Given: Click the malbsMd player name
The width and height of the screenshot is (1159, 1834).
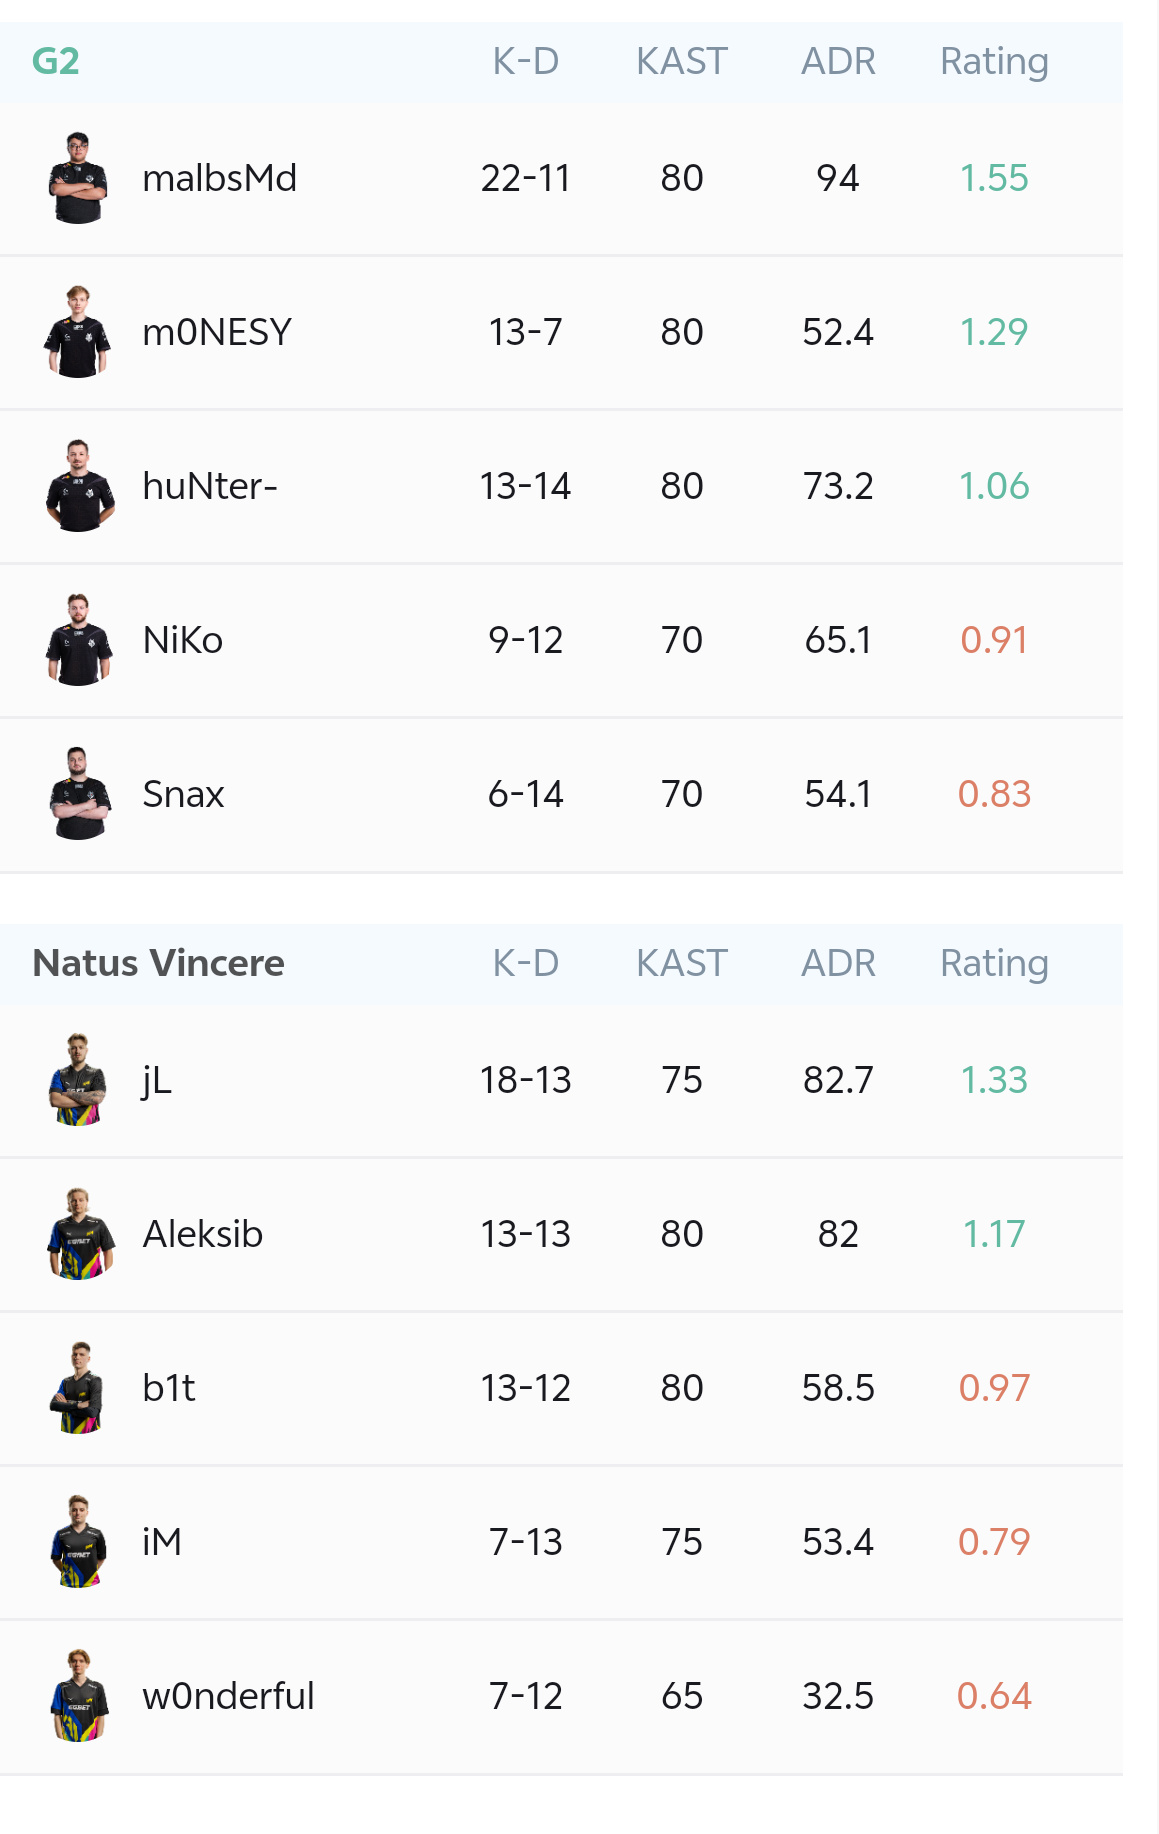Looking at the screenshot, I should pyautogui.click(x=220, y=179).
